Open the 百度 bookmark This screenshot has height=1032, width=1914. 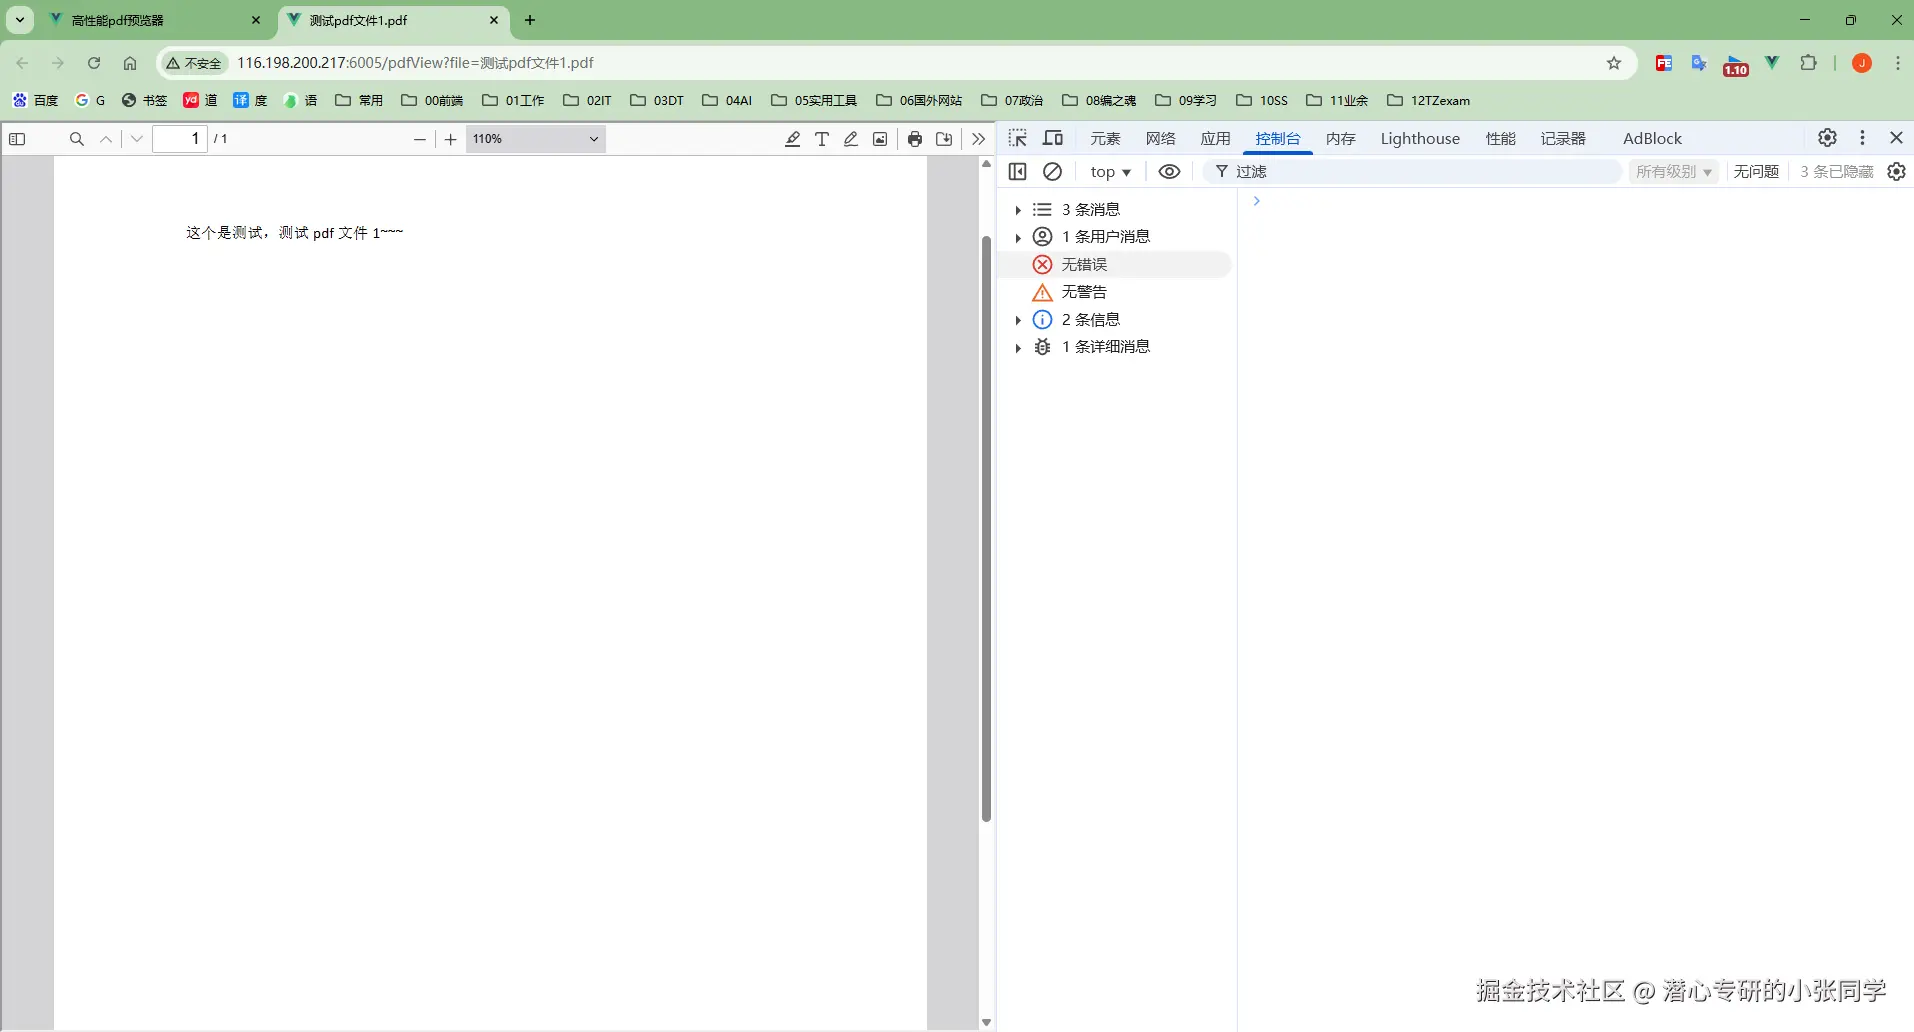click(36, 100)
